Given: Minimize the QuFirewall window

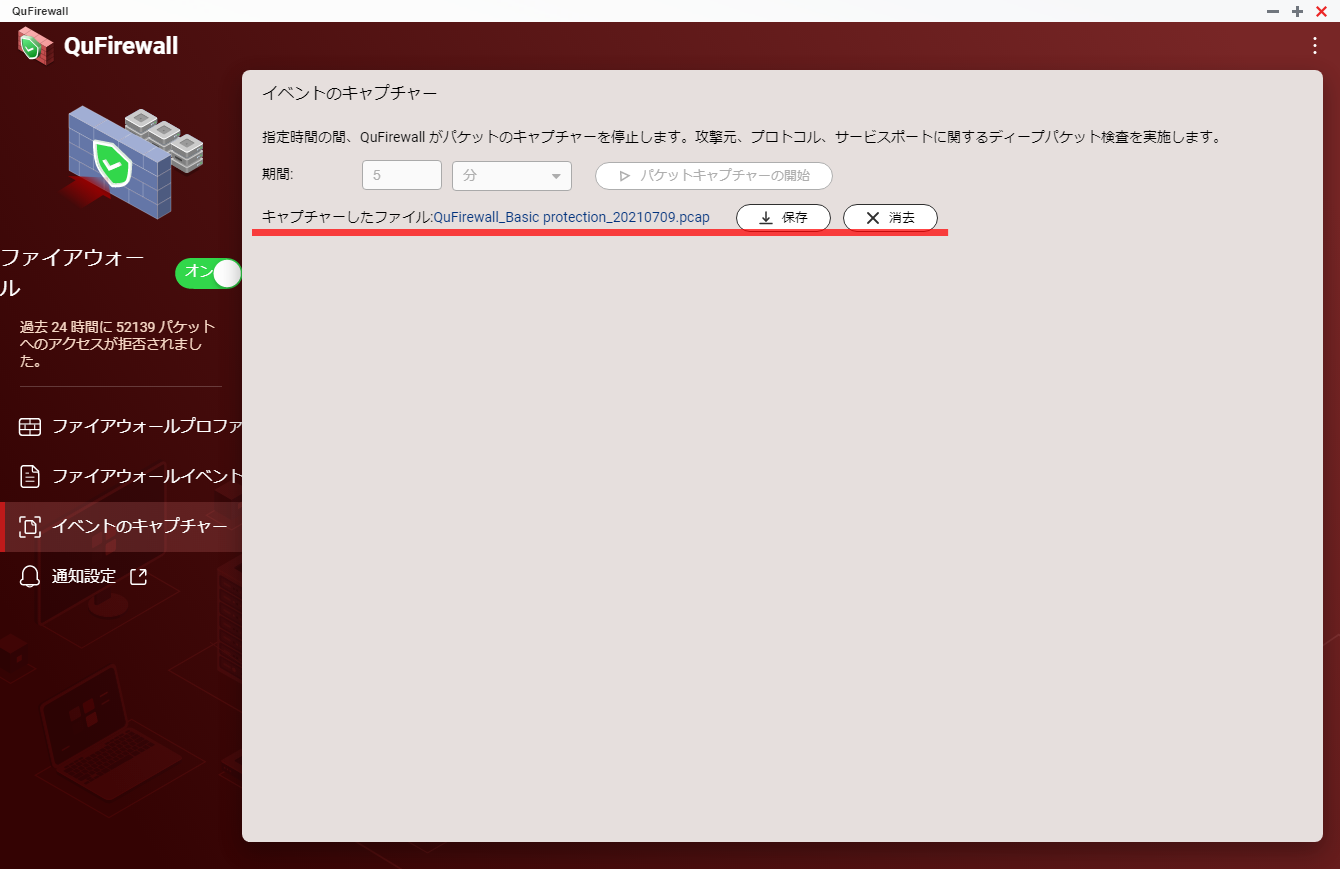Looking at the screenshot, I should tap(1273, 11).
